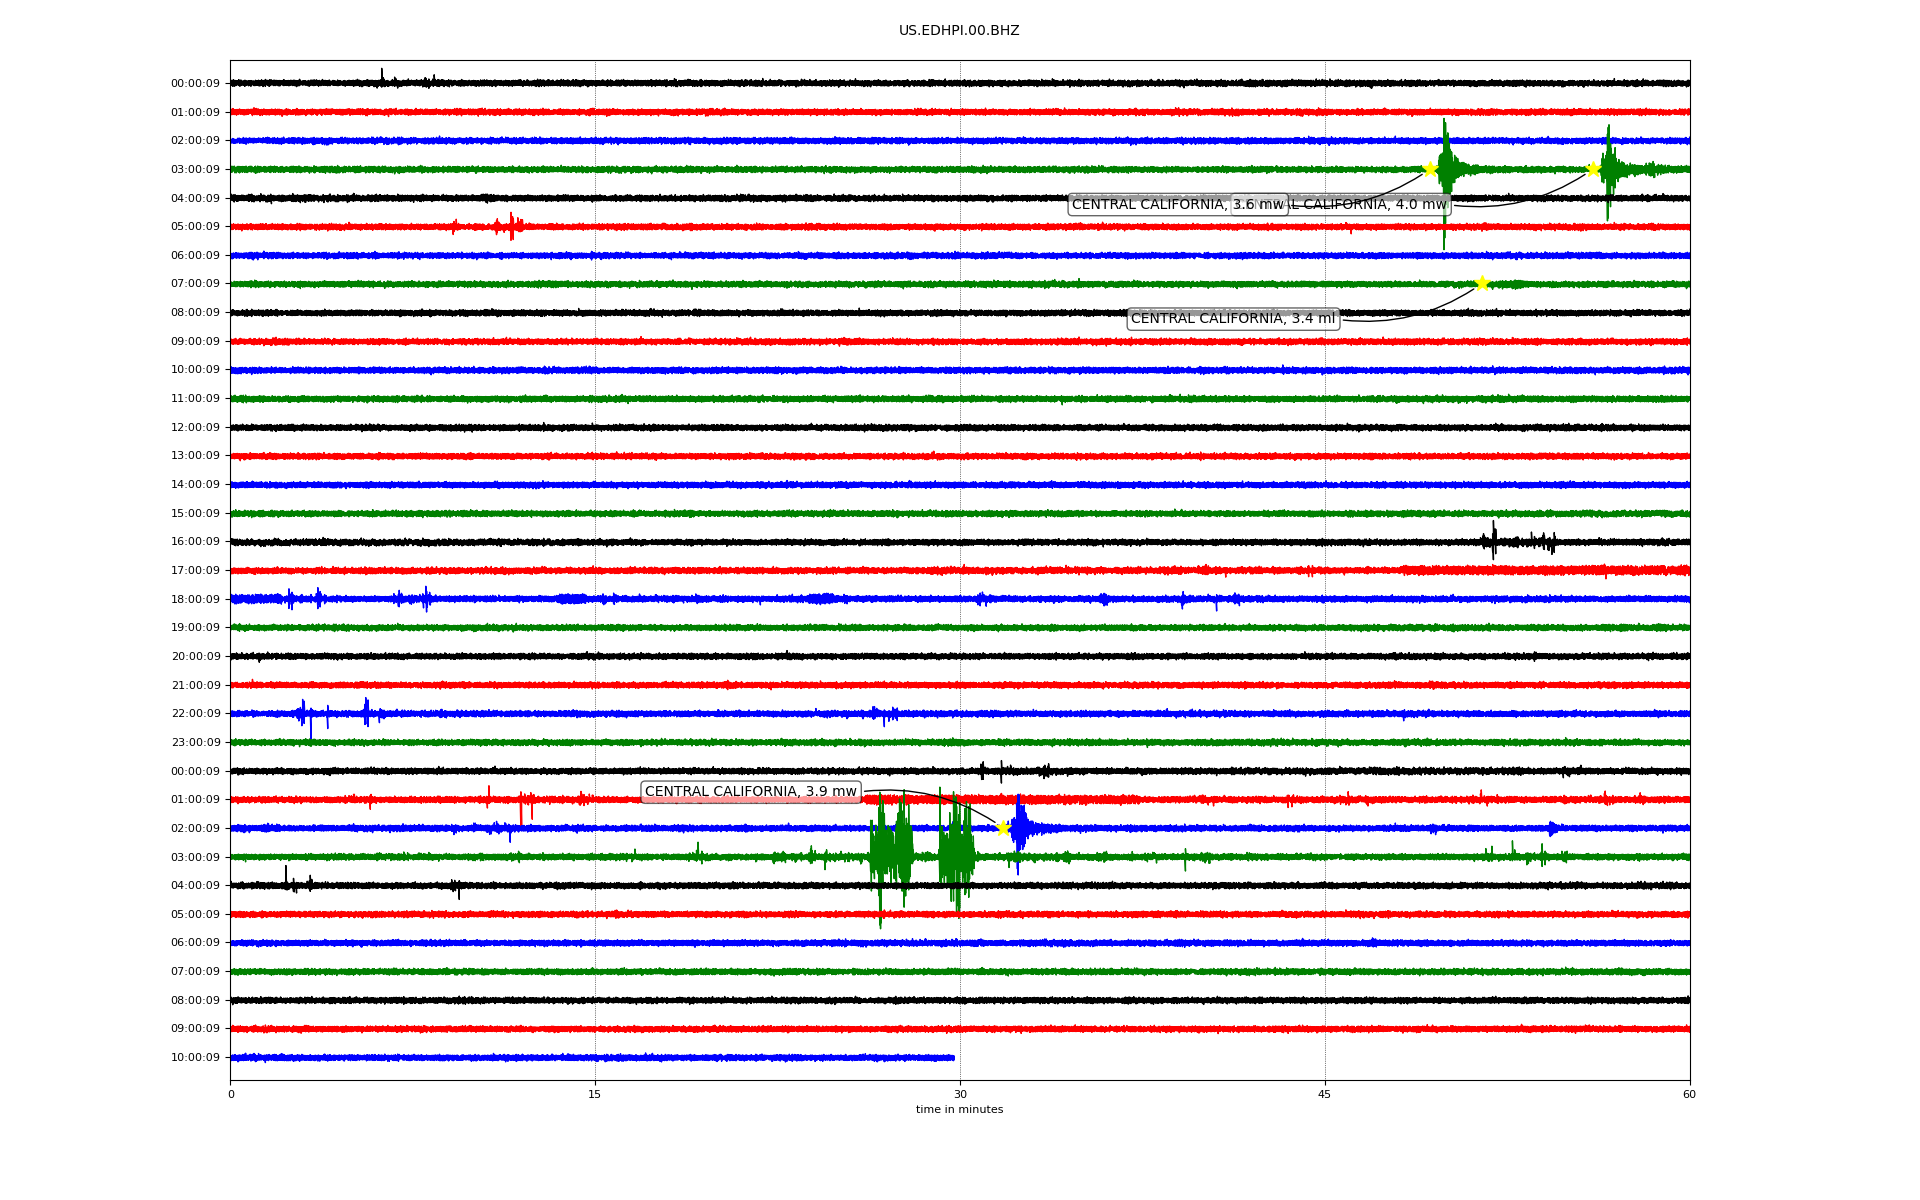The image size is (1920, 1200).
Task: Select the 12:00:09 time row label
Action: pyautogui.click(x=195, y=428)
